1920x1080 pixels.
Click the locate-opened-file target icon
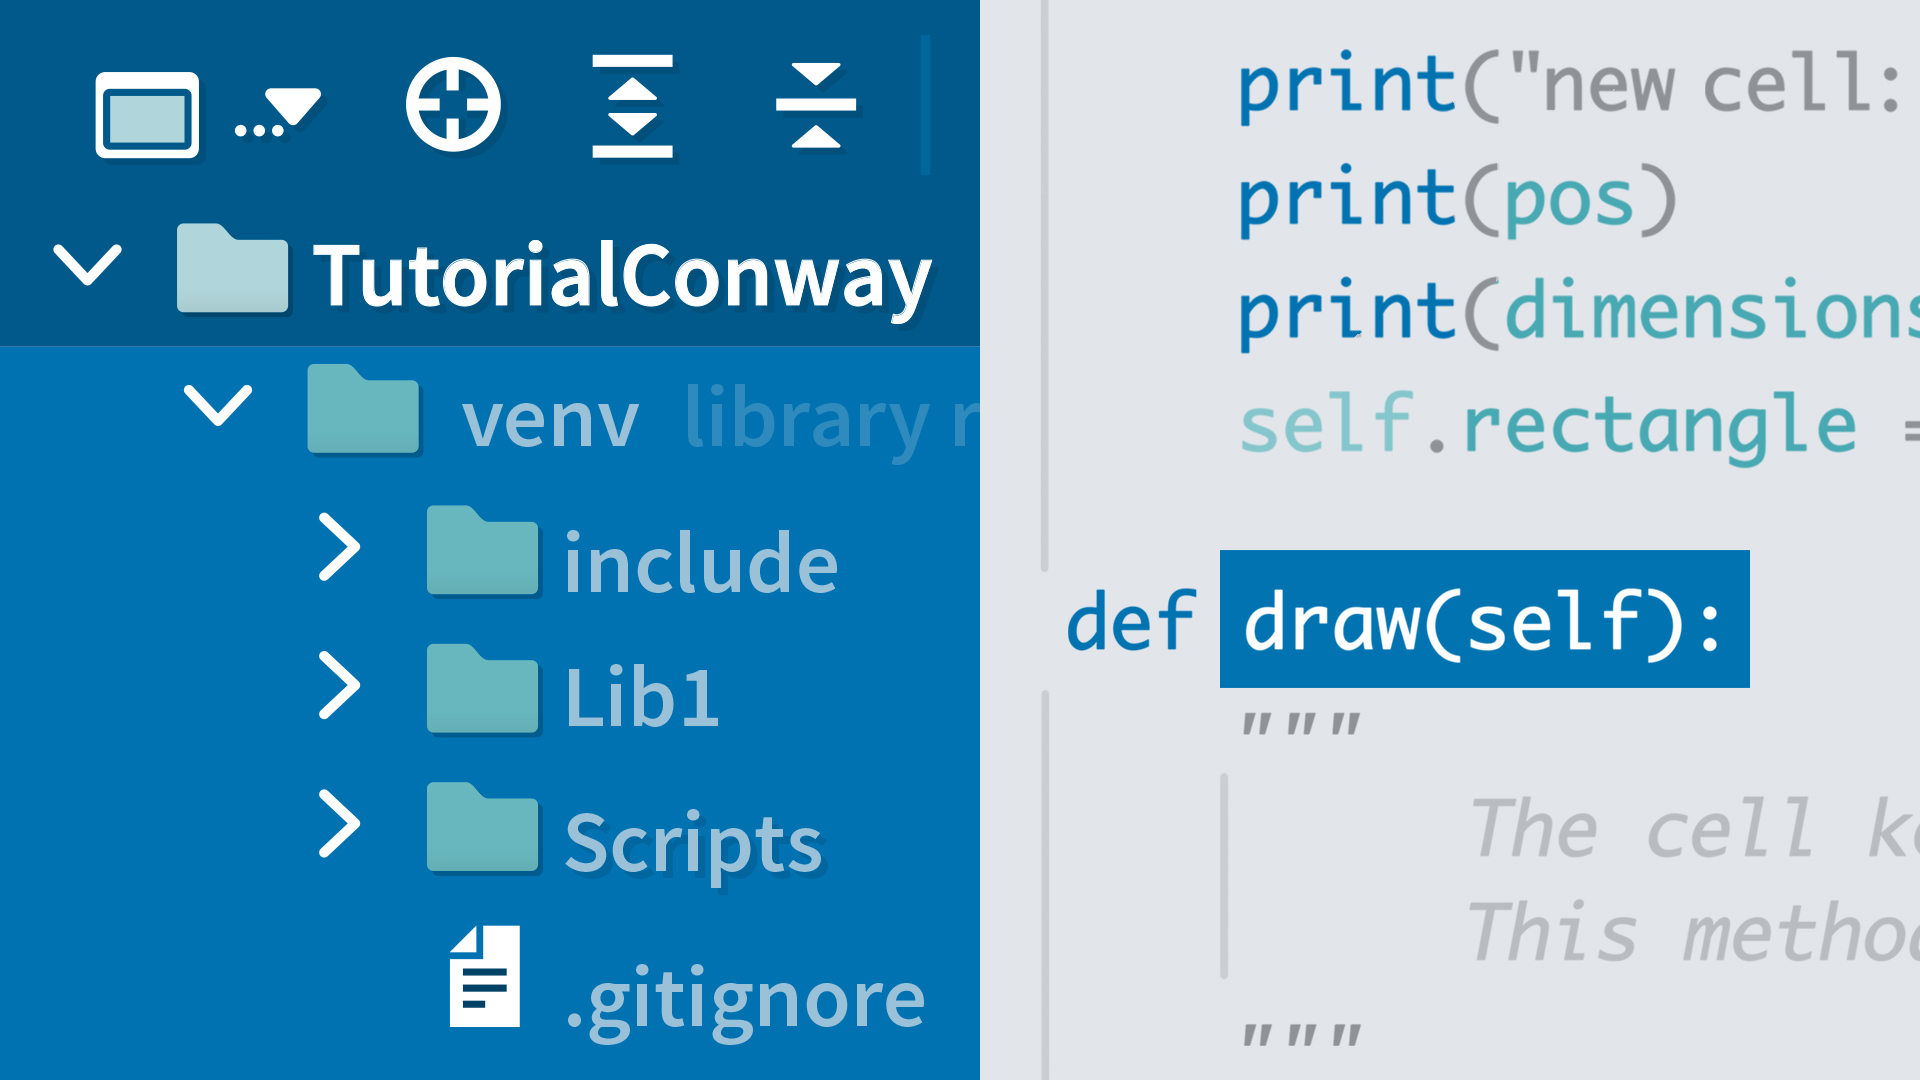click(453, 105)
